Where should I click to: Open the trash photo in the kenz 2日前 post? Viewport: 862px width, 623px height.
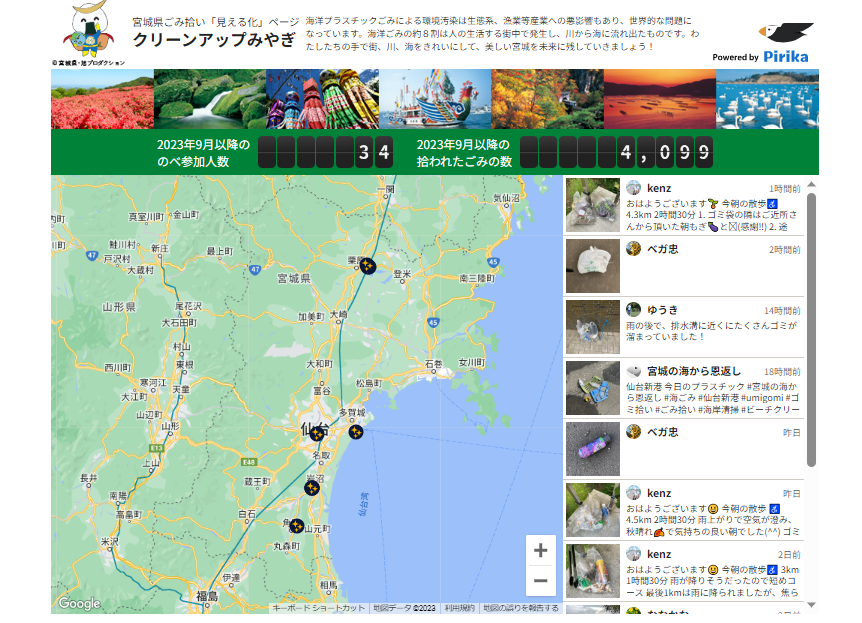(593, 571)
